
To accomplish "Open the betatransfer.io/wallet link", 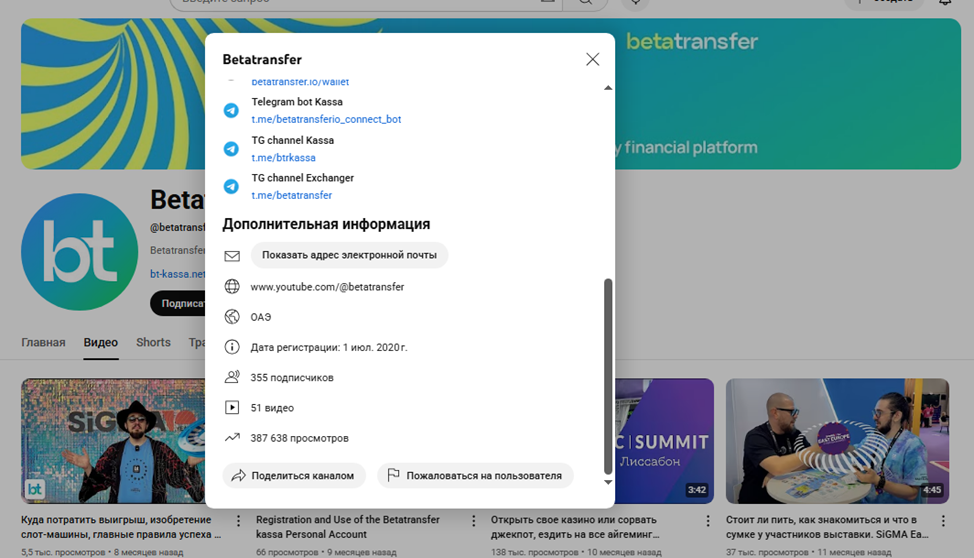I will (x=300, y=82).
